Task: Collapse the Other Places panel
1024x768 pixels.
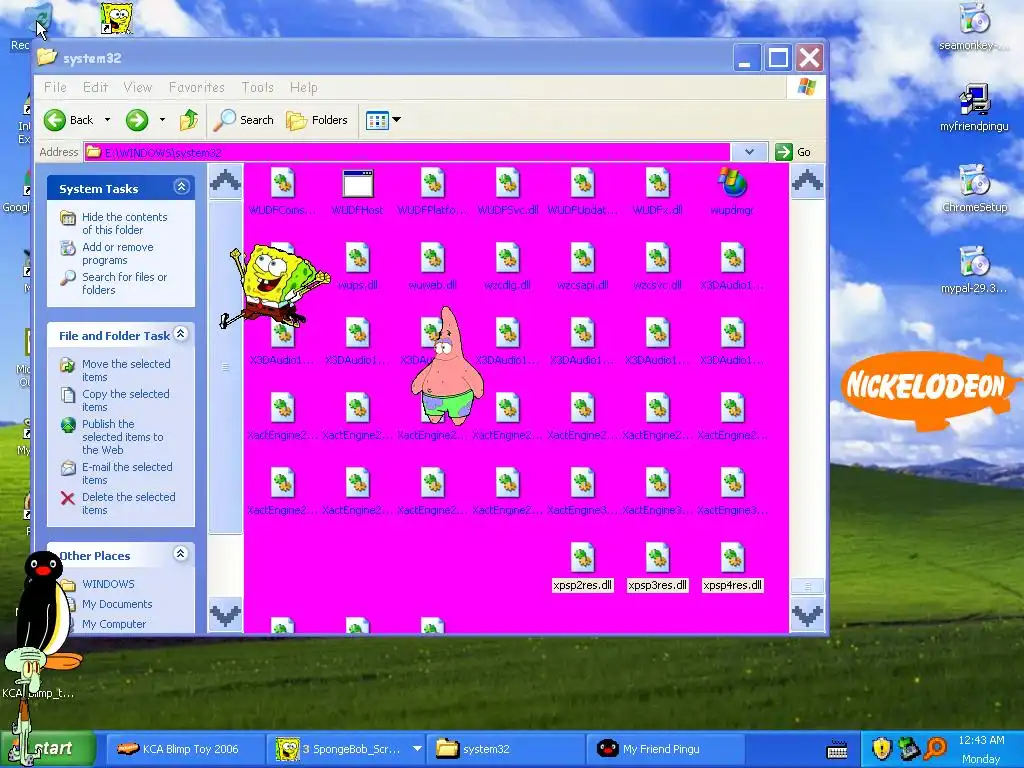Action: pyautogui.click(x=181, y=554)
